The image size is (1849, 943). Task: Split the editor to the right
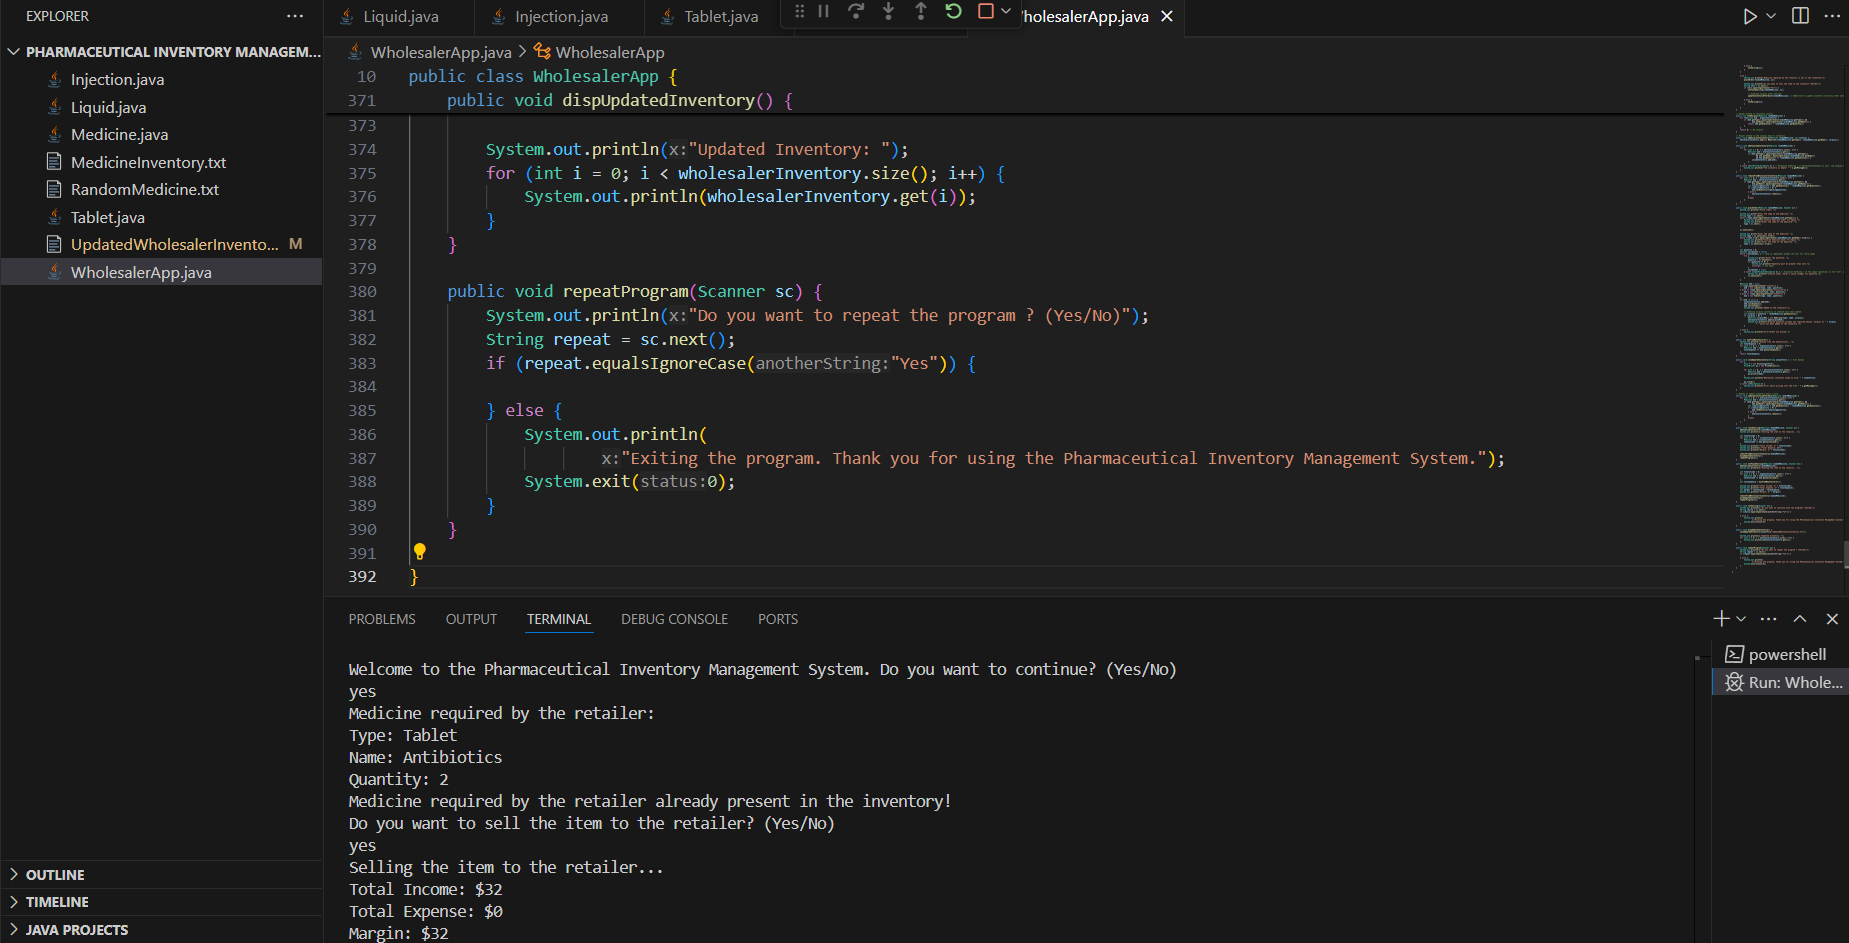[1801, 16]
